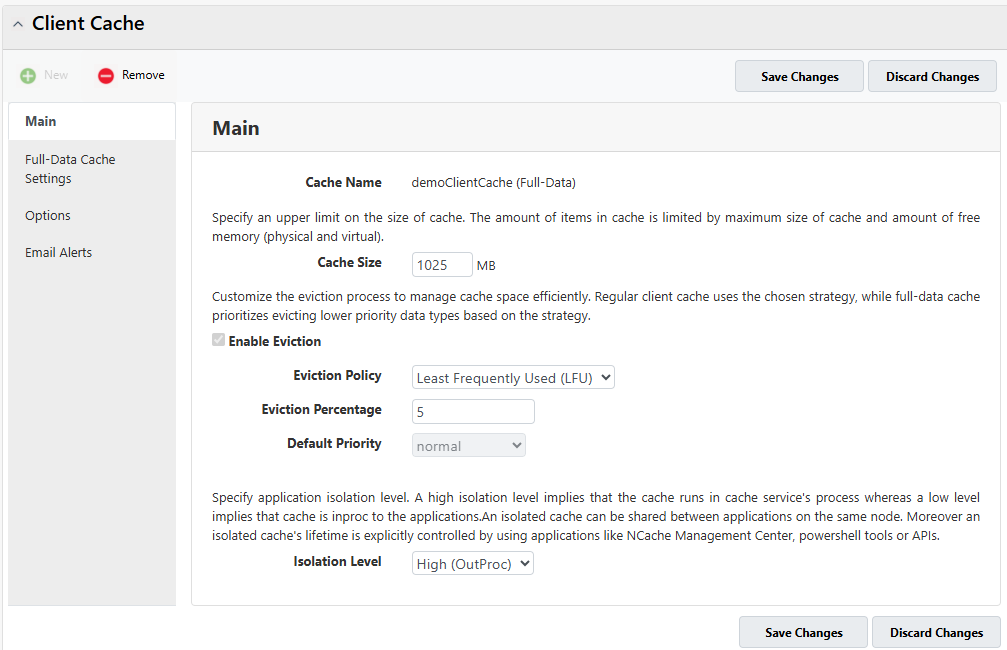The image size is (1007, 650).
Task: Click the top Save Changes button
Action: [x=800, y=76]
